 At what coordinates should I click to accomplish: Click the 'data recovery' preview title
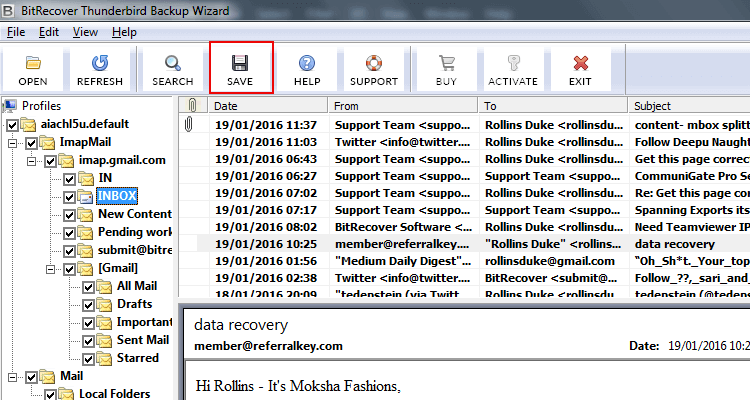point(241,325)
